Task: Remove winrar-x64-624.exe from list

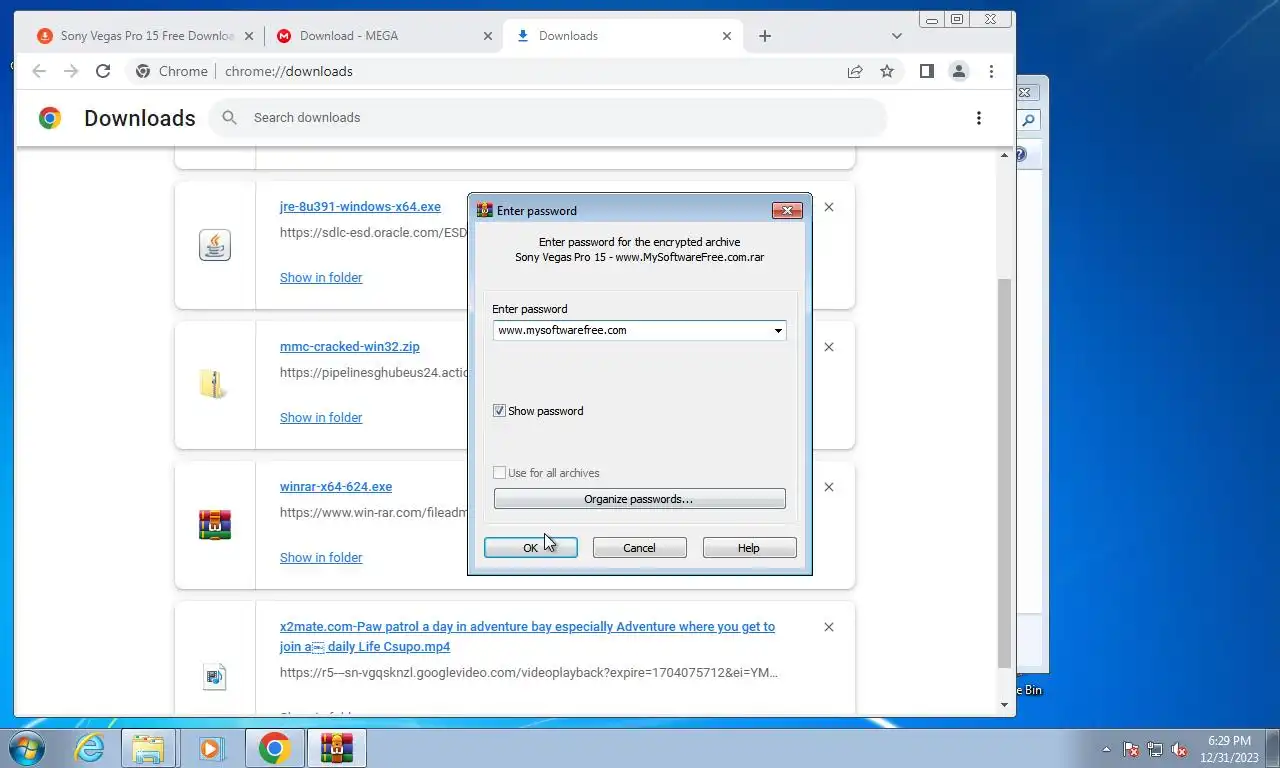Action: (828, 487)
